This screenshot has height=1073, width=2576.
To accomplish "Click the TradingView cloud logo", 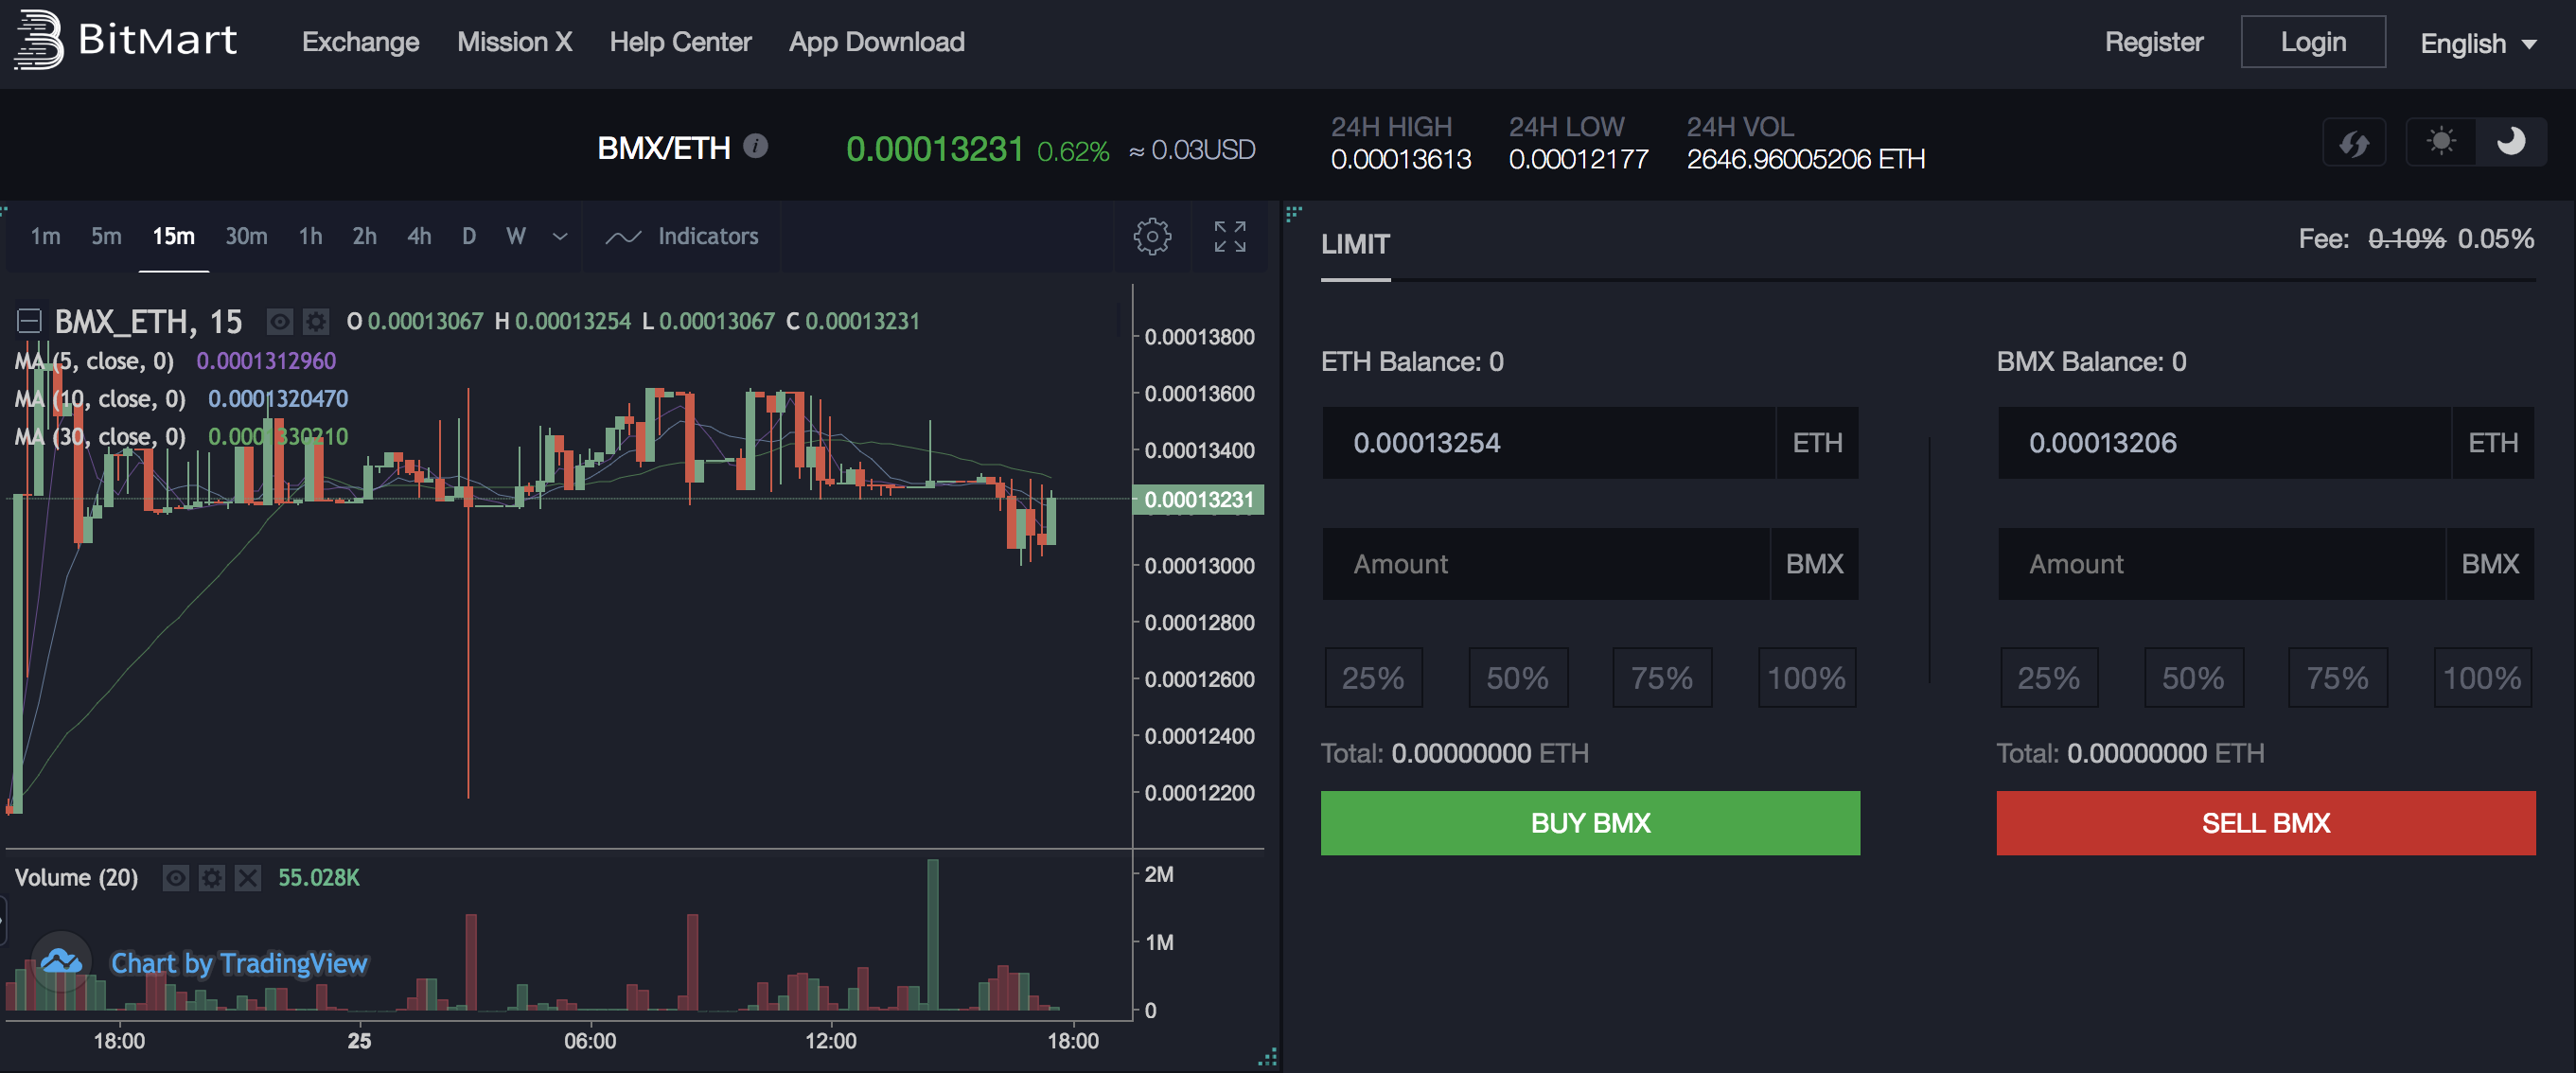I will (x=62, y=962).
